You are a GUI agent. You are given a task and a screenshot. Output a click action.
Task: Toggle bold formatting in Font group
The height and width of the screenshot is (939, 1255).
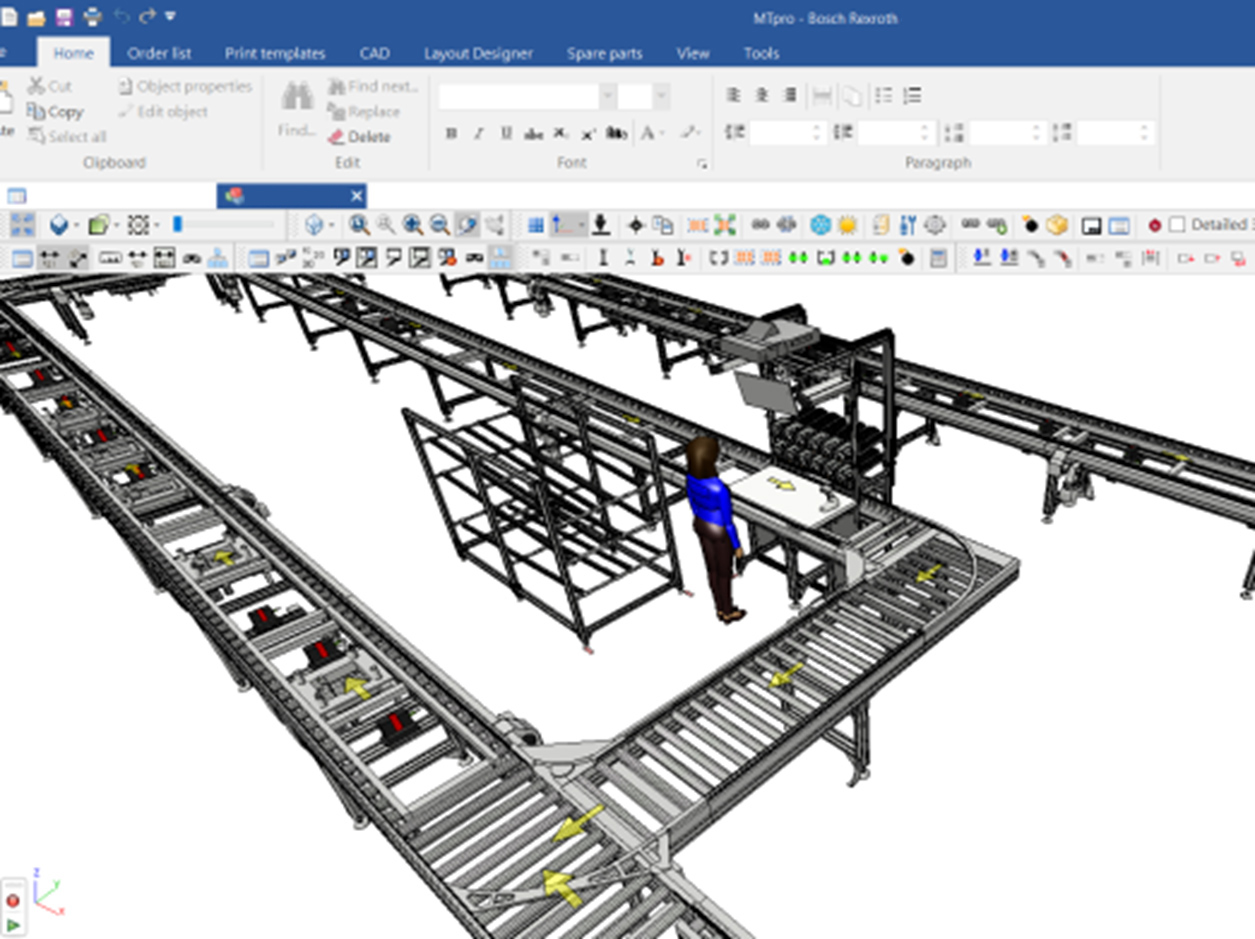[451, 134]
